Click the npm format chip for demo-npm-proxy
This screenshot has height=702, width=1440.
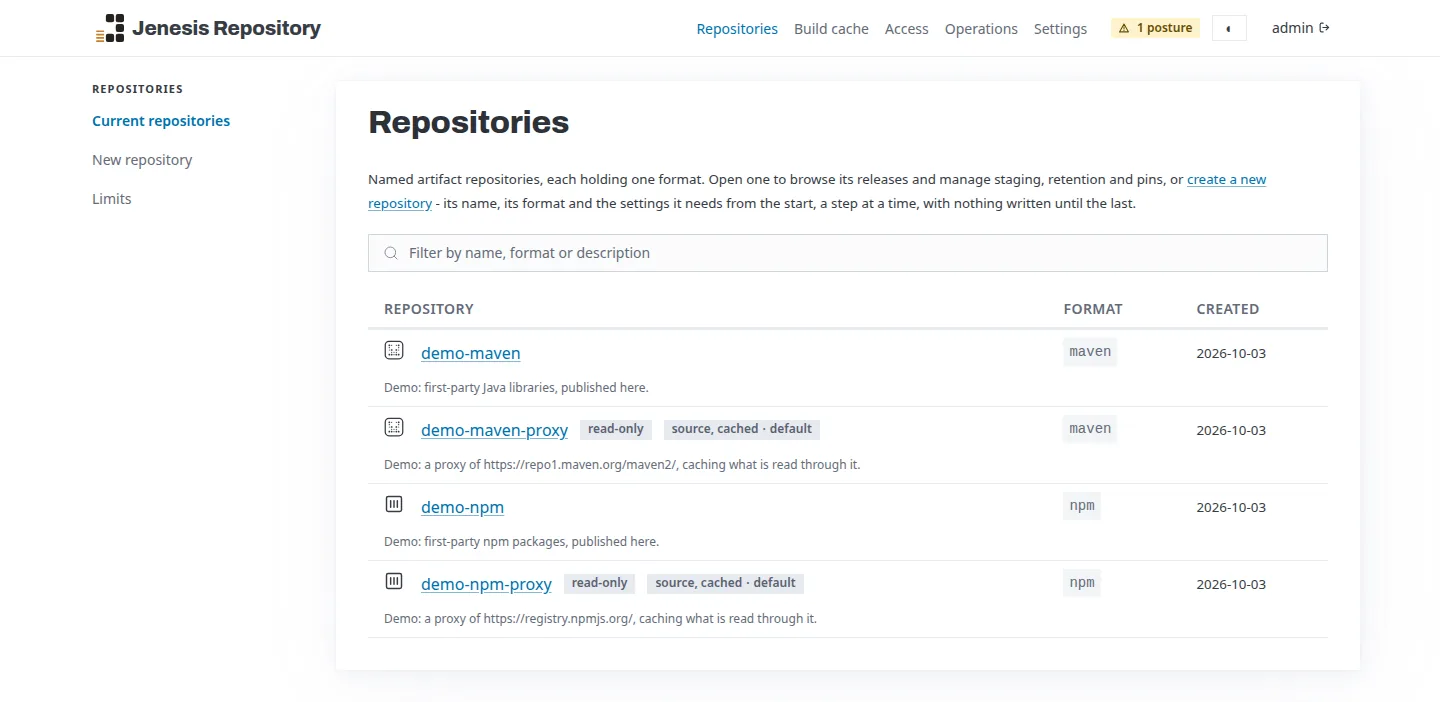[x=1082, y=583]
